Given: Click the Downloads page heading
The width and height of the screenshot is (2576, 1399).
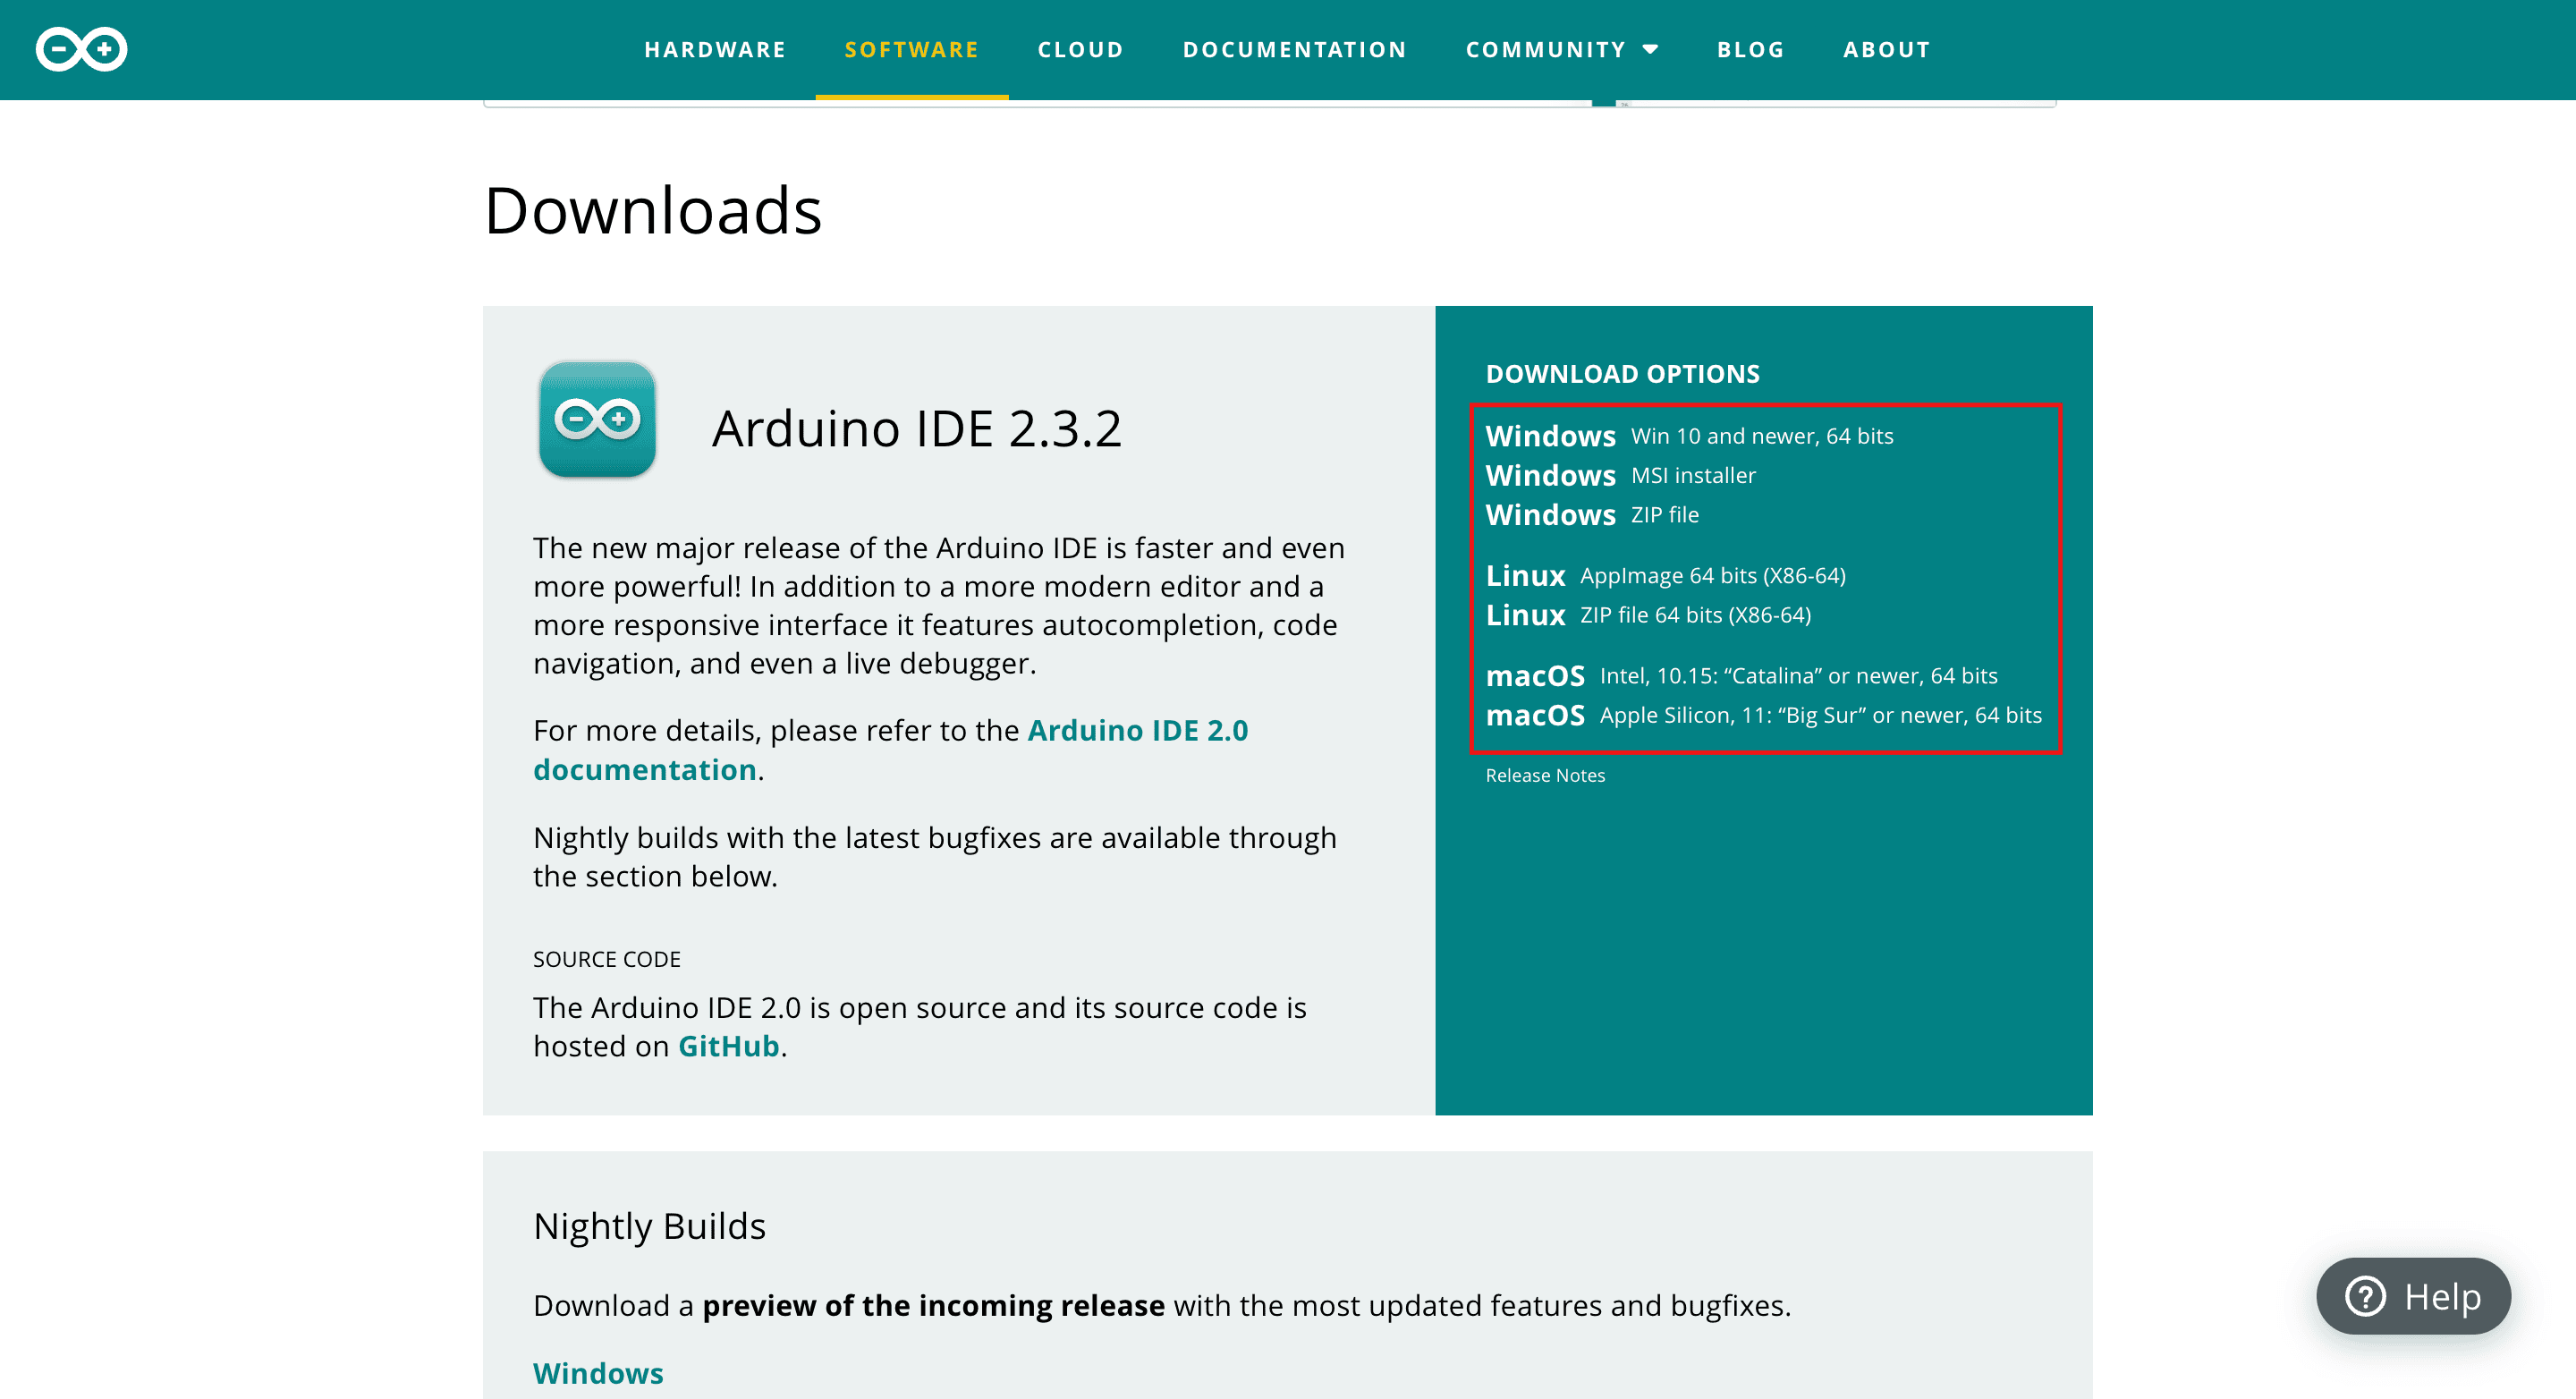Looking at the screenshot, I should pyautogui.click(x=653, y=211).
